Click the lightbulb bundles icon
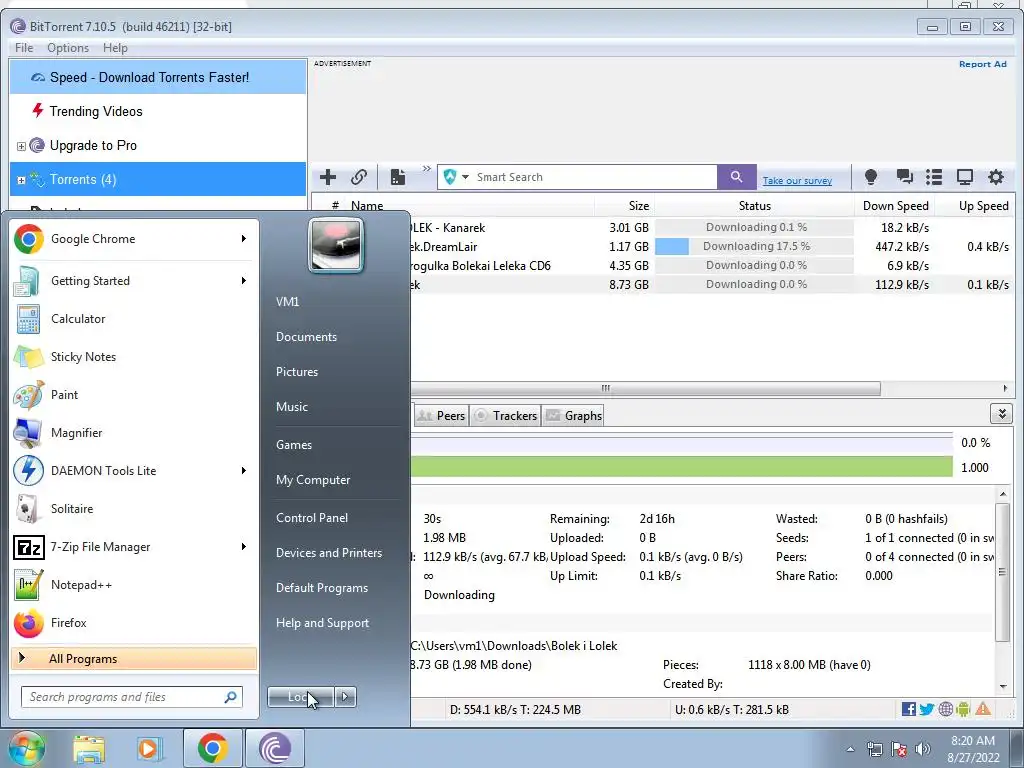 pyautogui.click(x=871, y=177)
